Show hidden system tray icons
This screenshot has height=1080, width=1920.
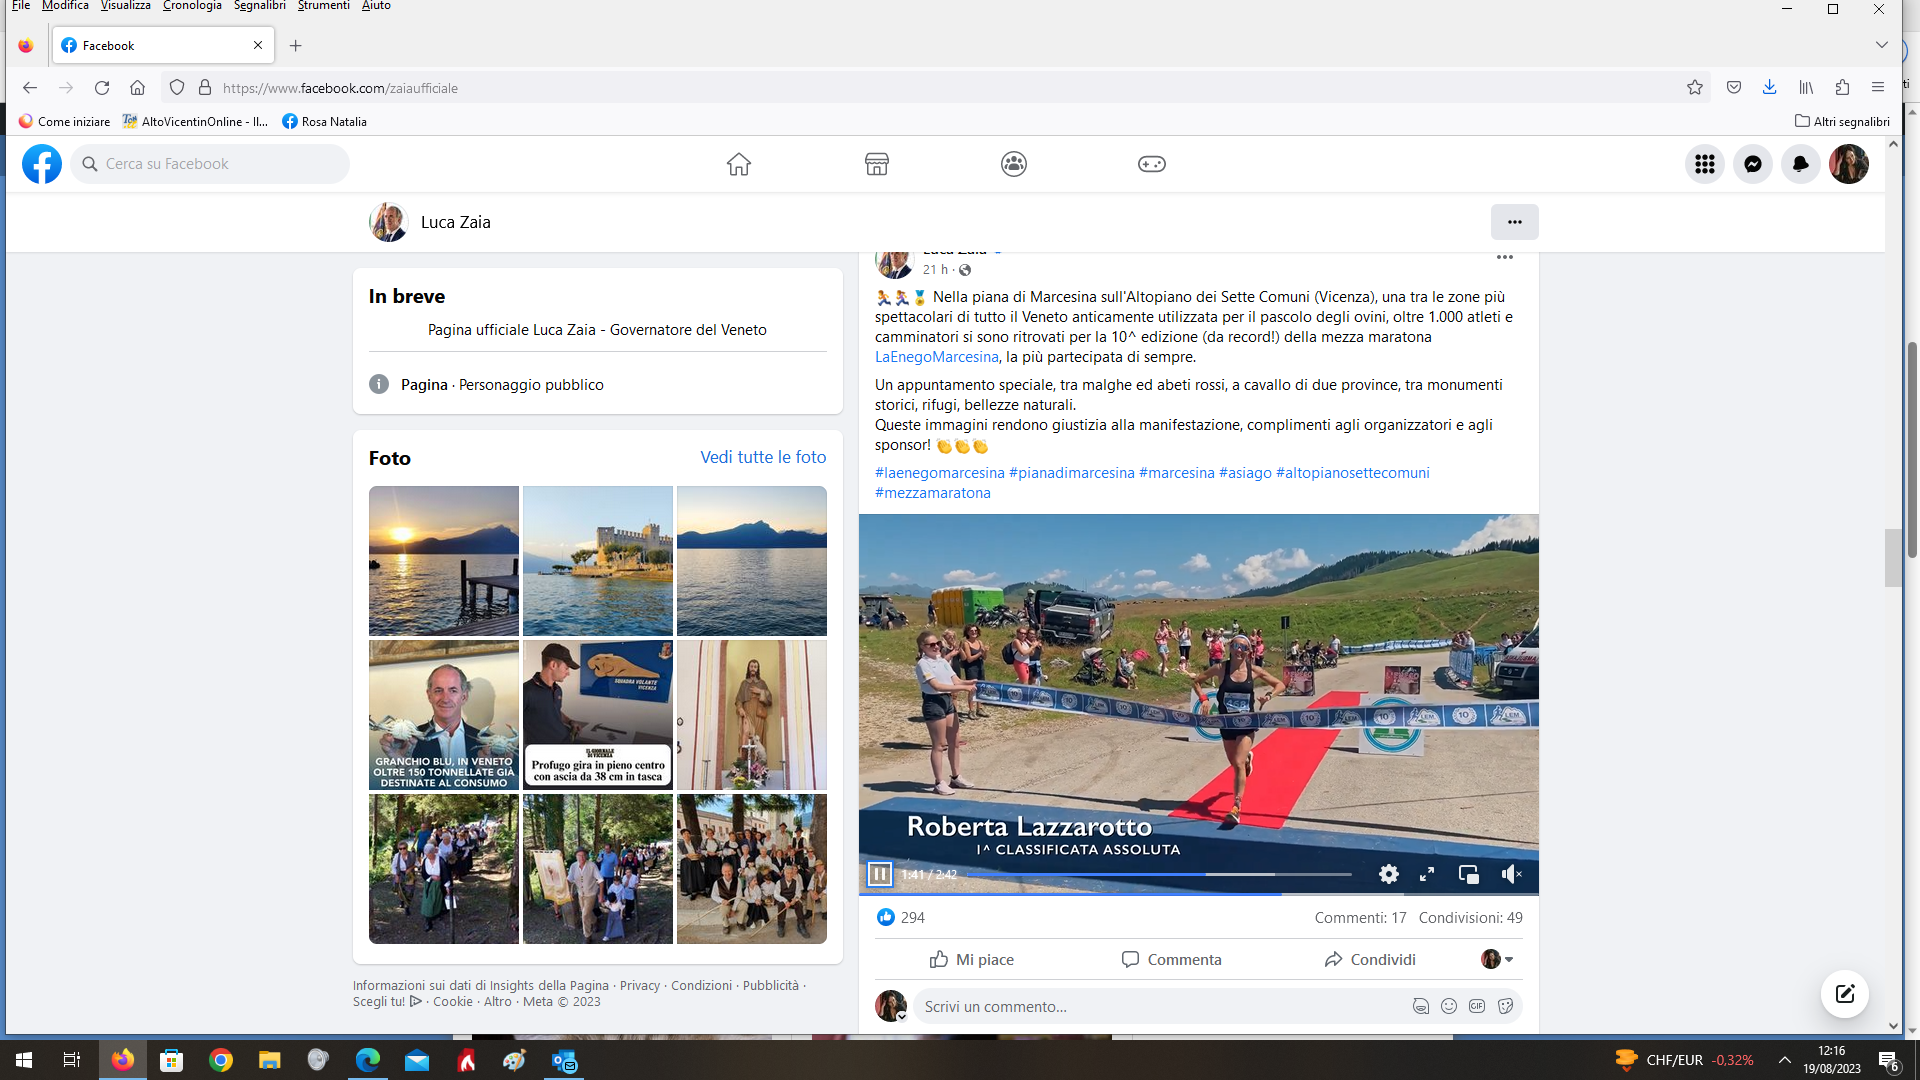tap(1785, 1060)
